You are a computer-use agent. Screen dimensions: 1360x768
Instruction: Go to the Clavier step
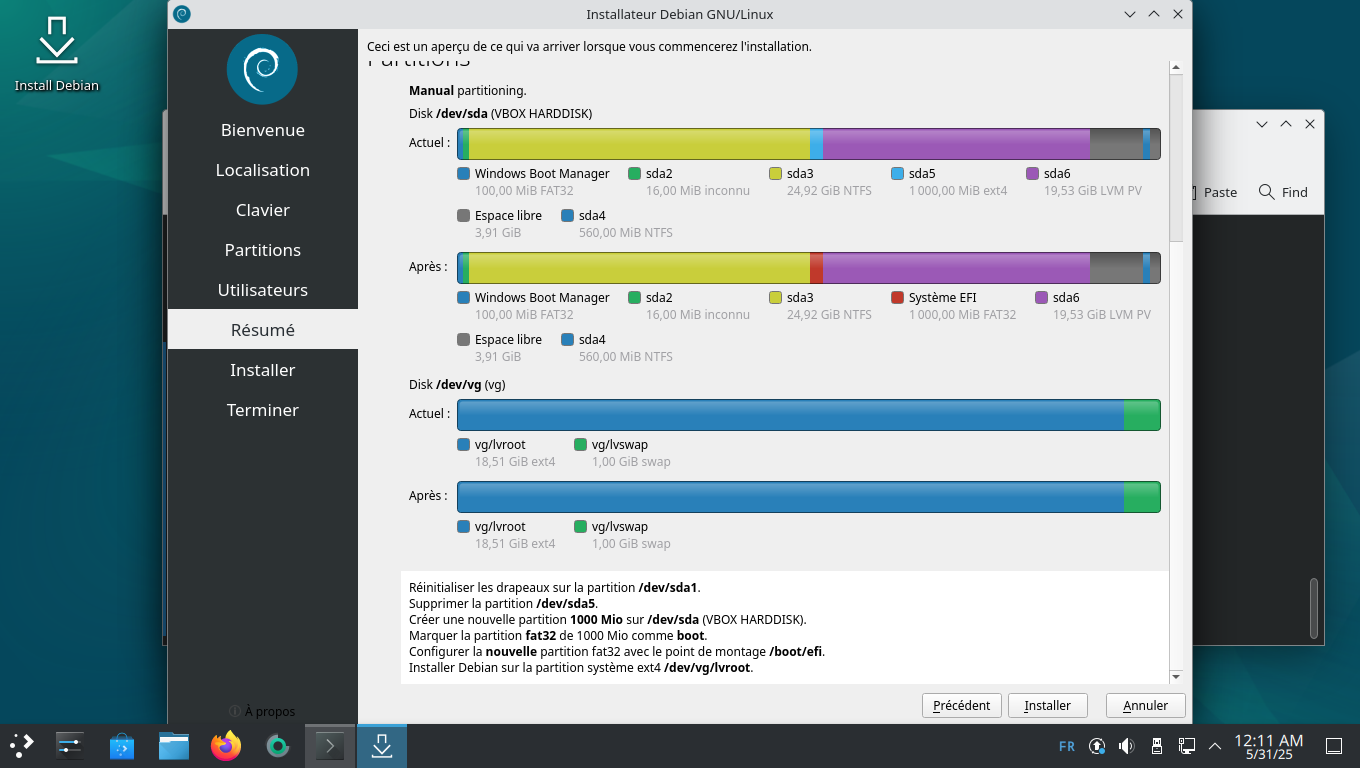263,210
